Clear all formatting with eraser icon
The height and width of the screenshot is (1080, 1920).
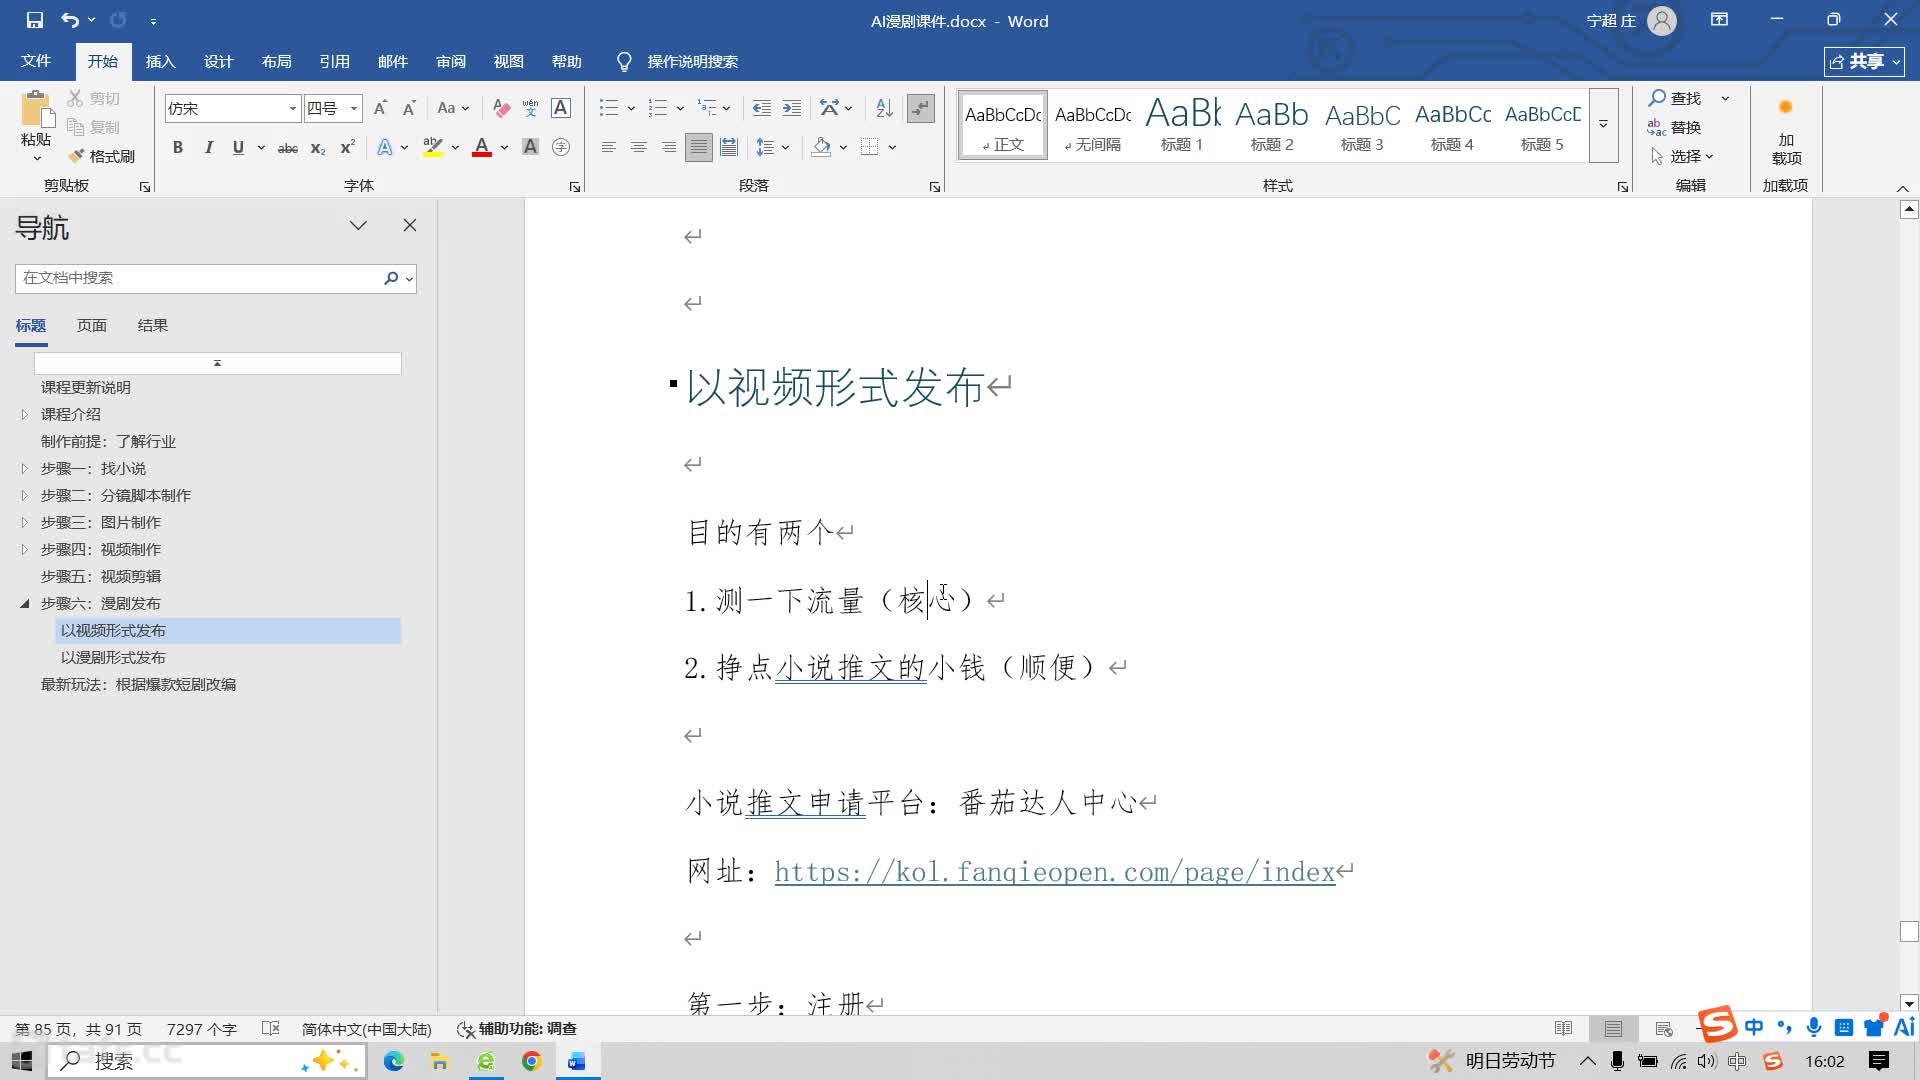pyautogui.click(x=501, y=108)
